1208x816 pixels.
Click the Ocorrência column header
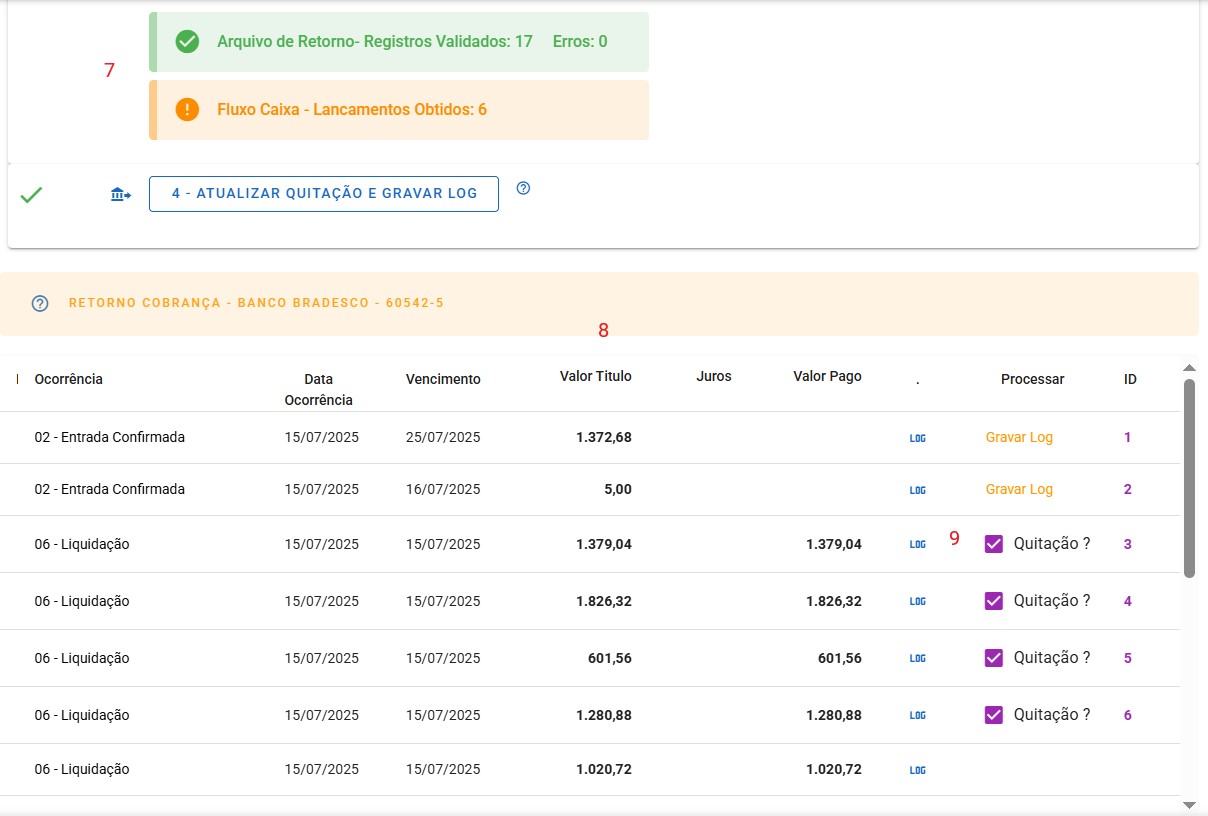pos(68,379)
